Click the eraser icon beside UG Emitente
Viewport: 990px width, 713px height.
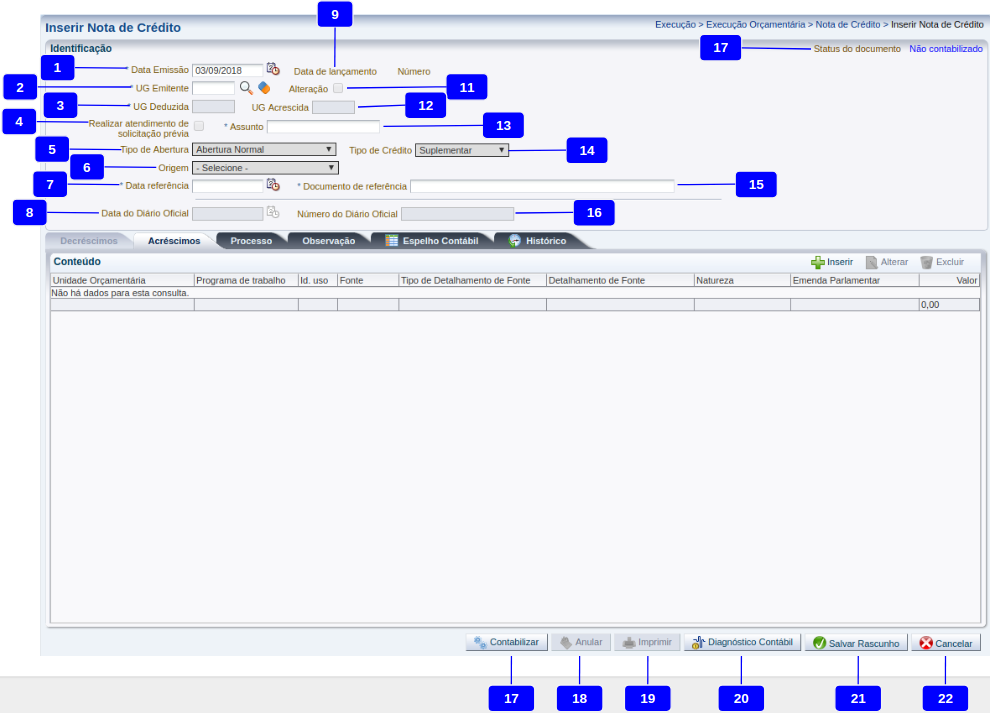click(264, 88)
